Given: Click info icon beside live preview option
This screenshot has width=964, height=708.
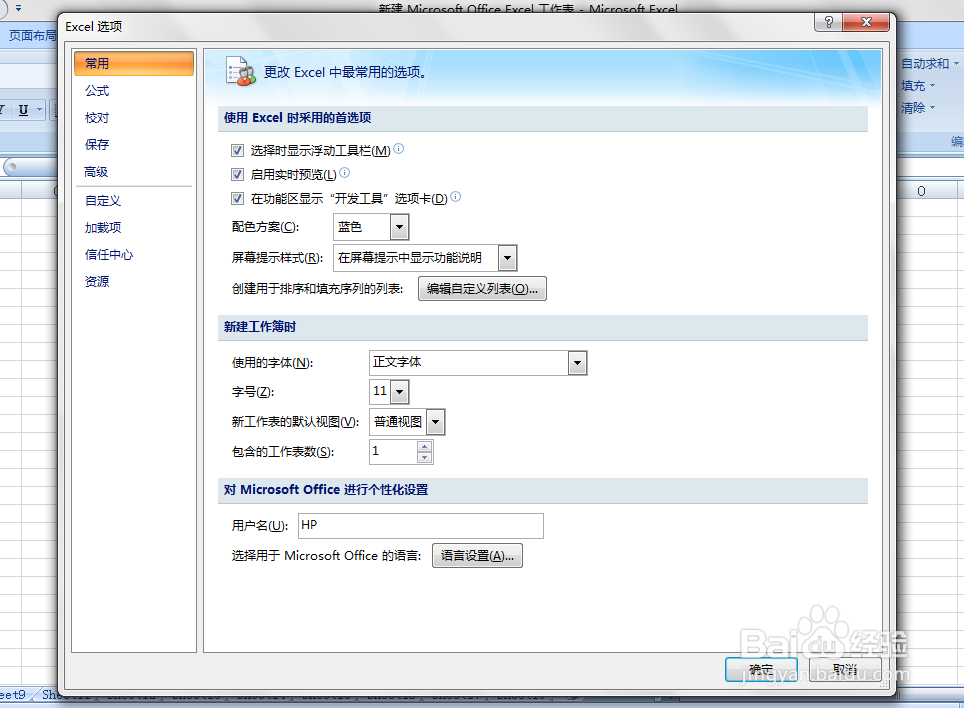Looking at the screenshot, I should (344, 172).
